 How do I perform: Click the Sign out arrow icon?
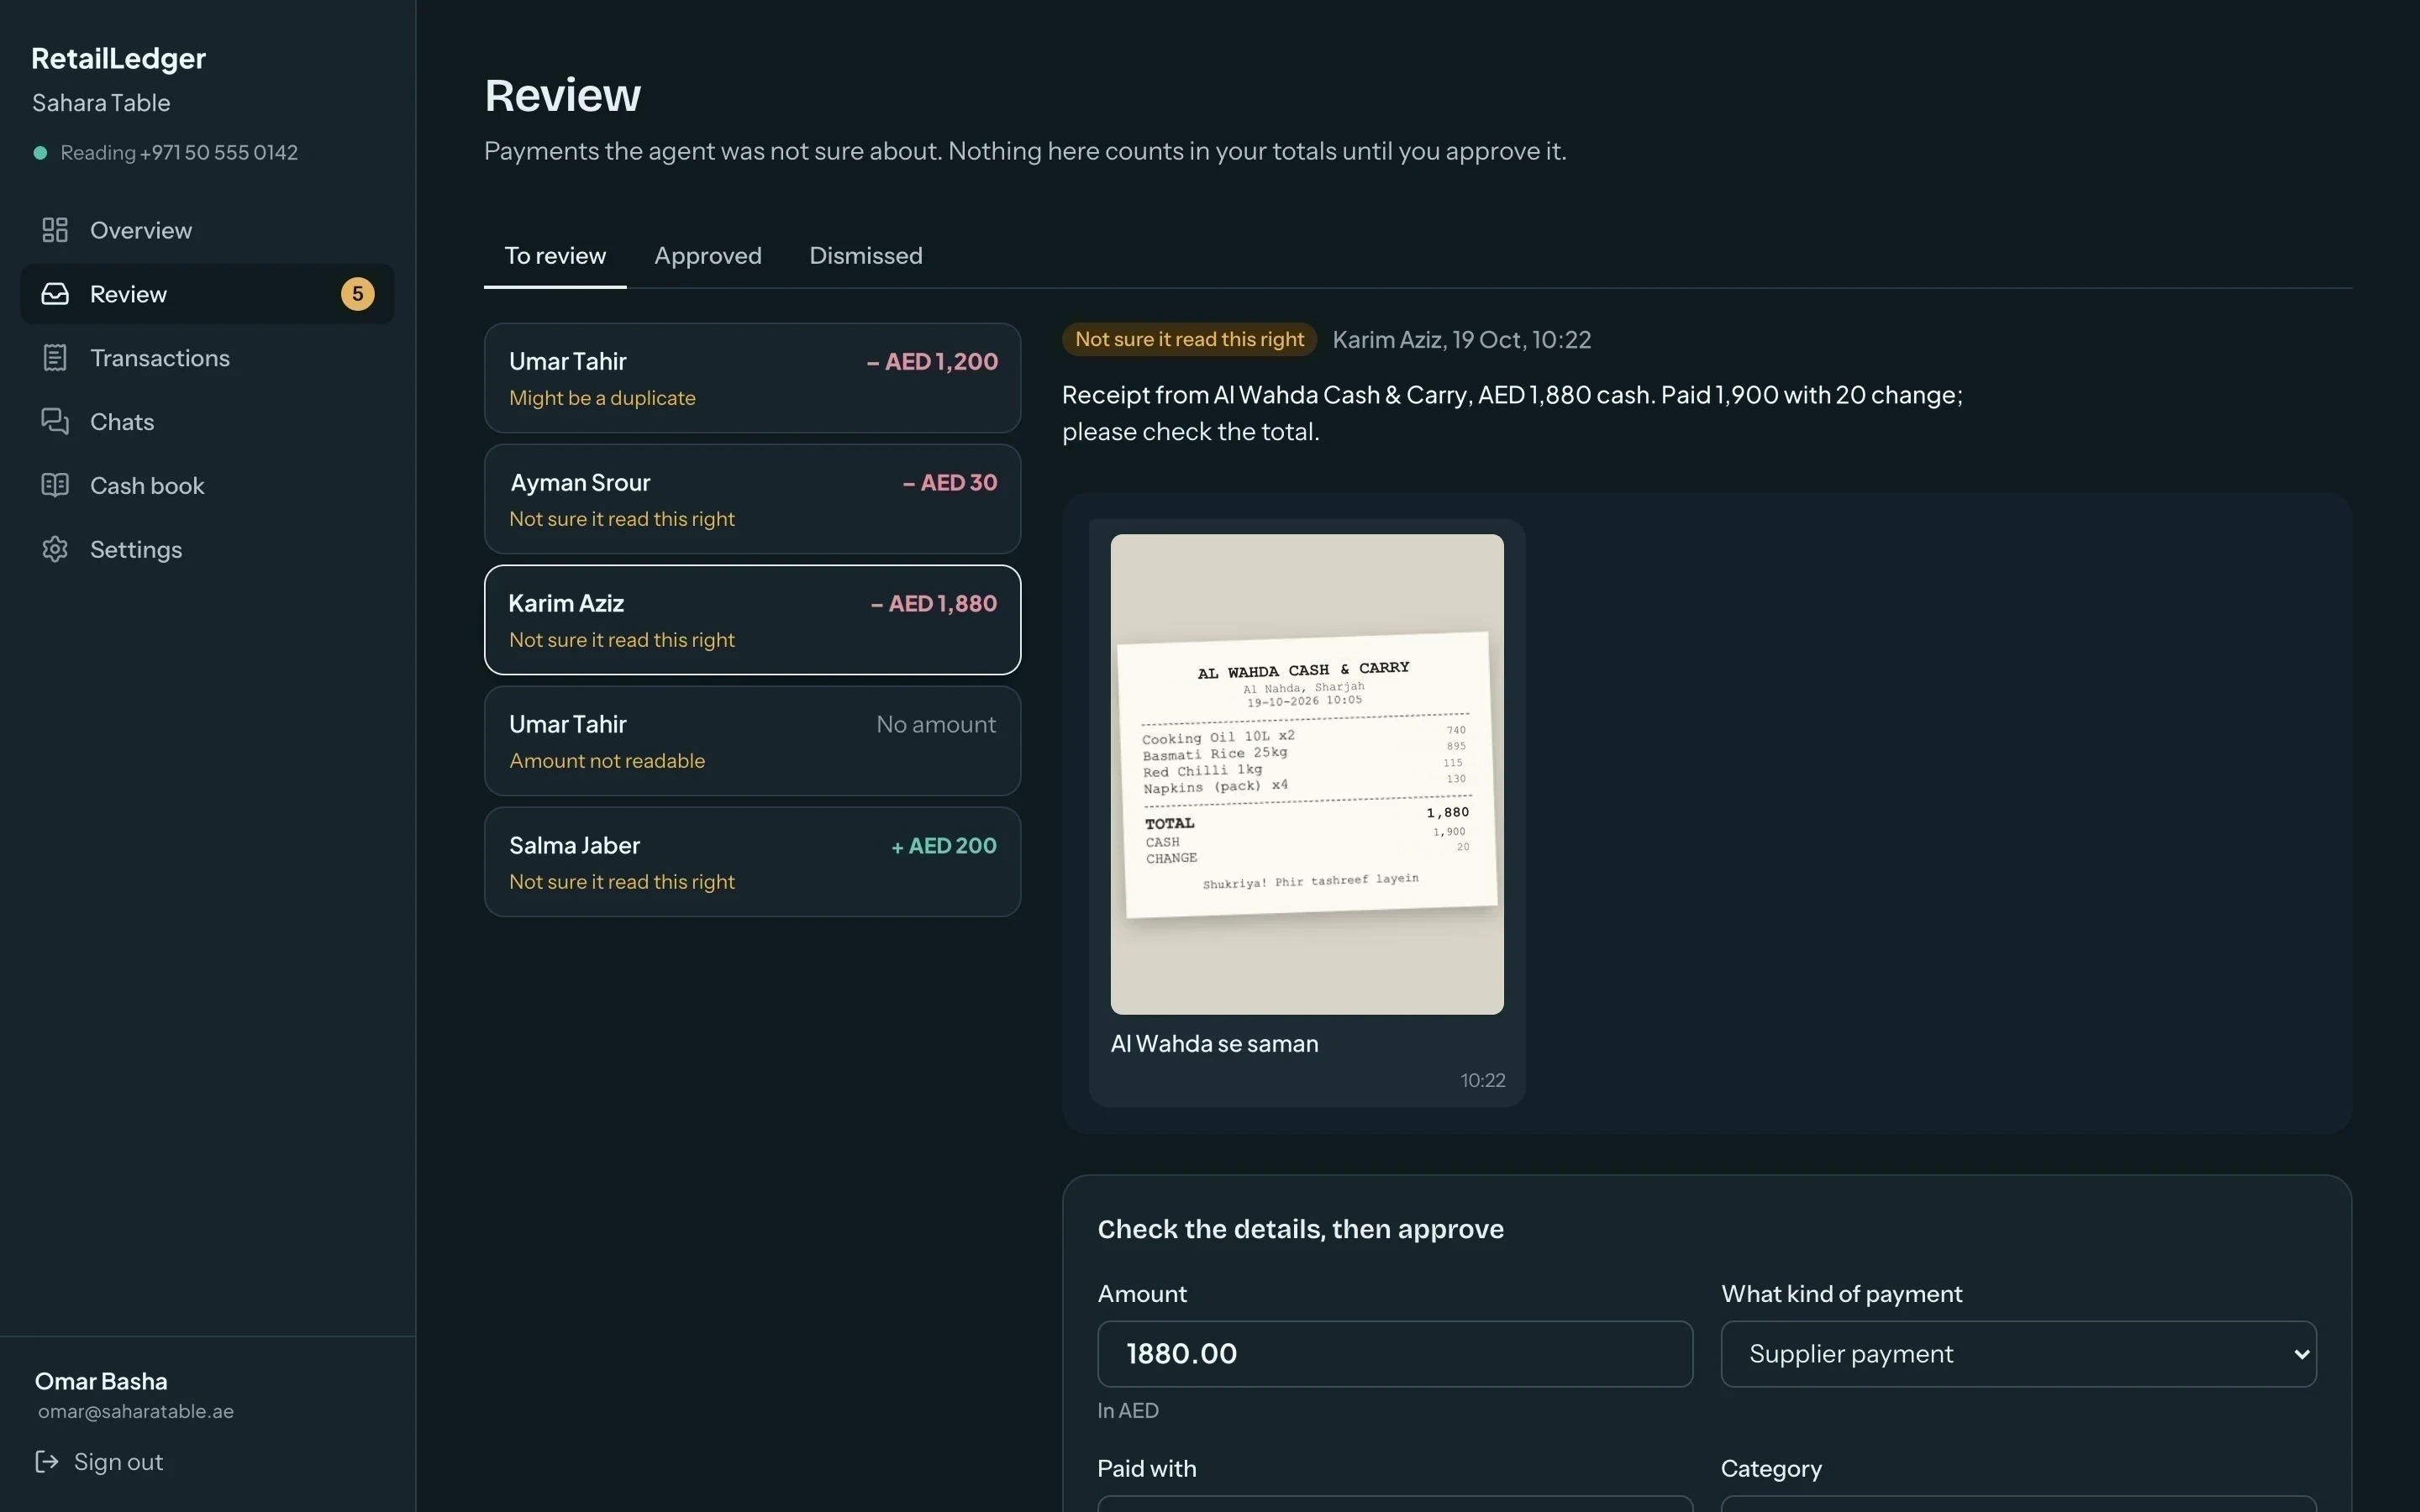(47, 1462)
